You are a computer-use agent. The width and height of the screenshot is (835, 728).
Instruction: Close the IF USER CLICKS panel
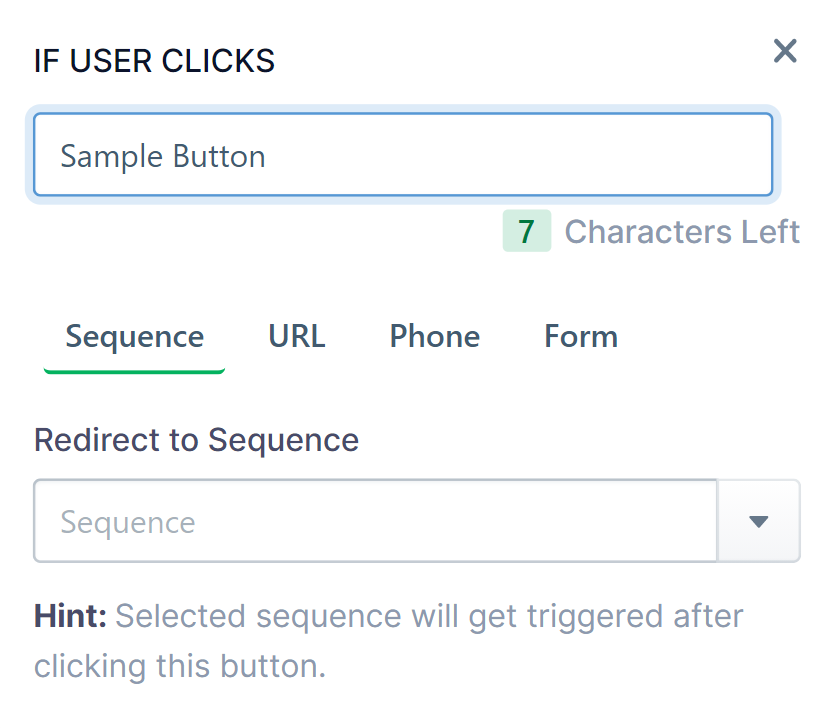(x=785, y=51)
